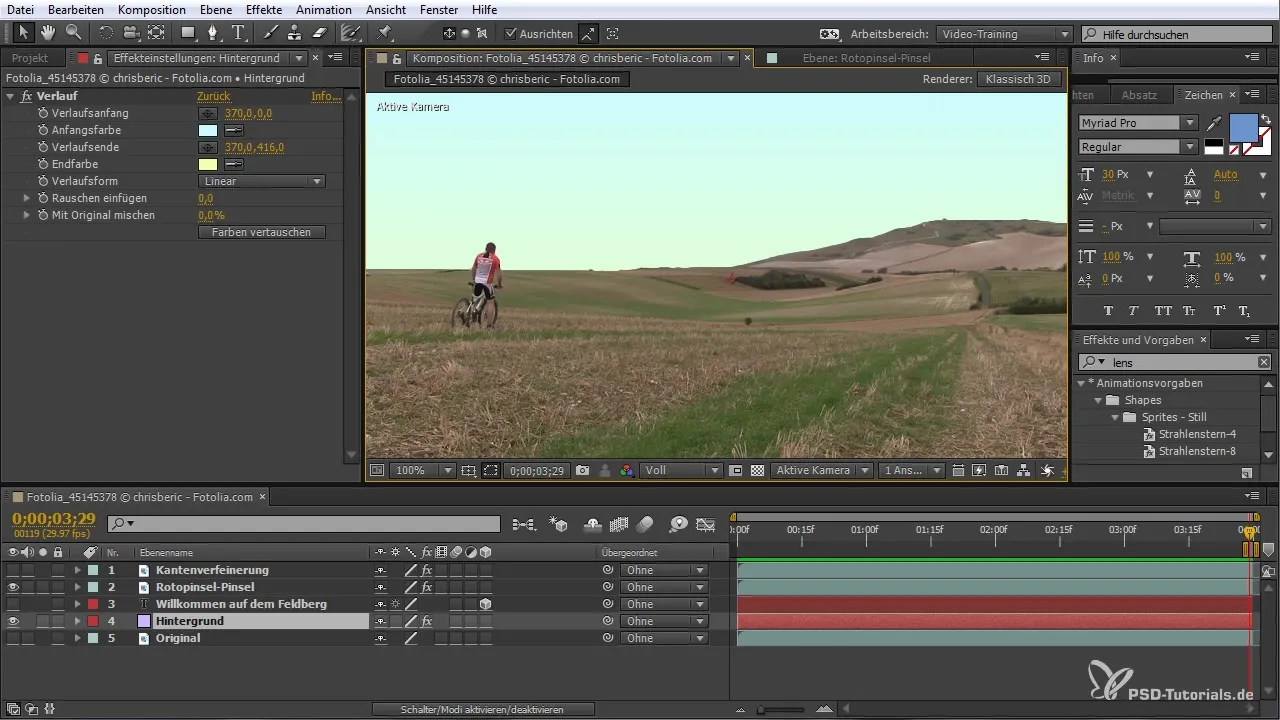Click Zurück to reset Verlauf effect

[x=213, y=97]
